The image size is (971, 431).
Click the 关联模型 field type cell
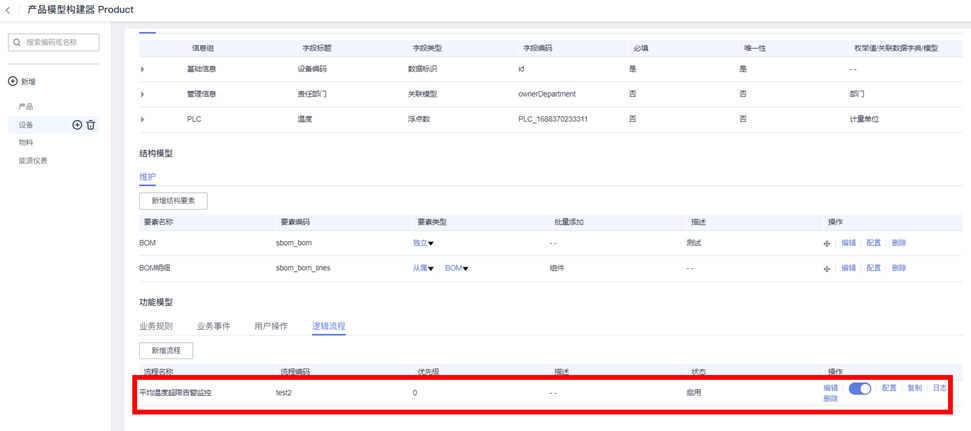click(422, 94)
